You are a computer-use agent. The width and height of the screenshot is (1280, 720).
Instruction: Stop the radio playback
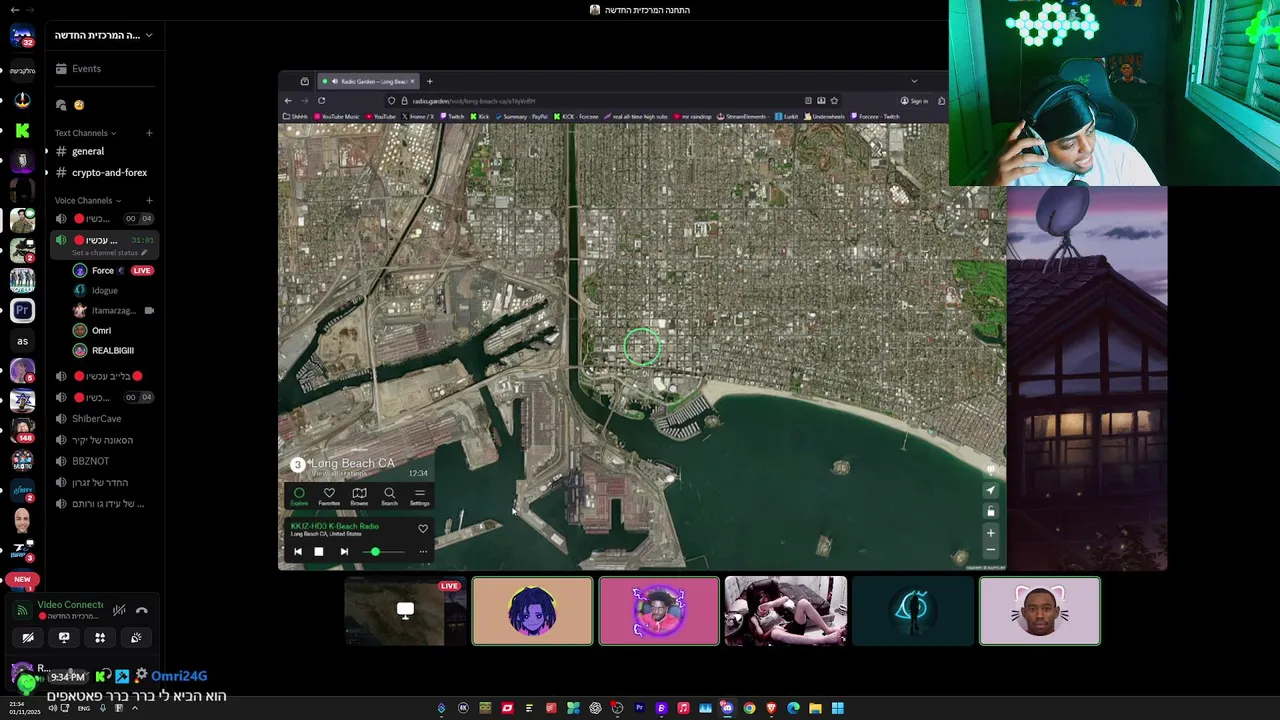click(x=319, y=552)
